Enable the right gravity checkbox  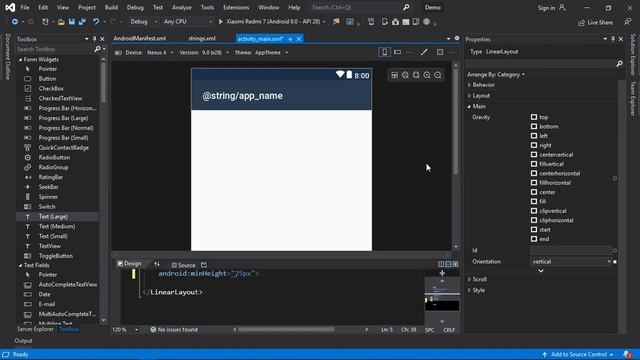click(534, 145)
